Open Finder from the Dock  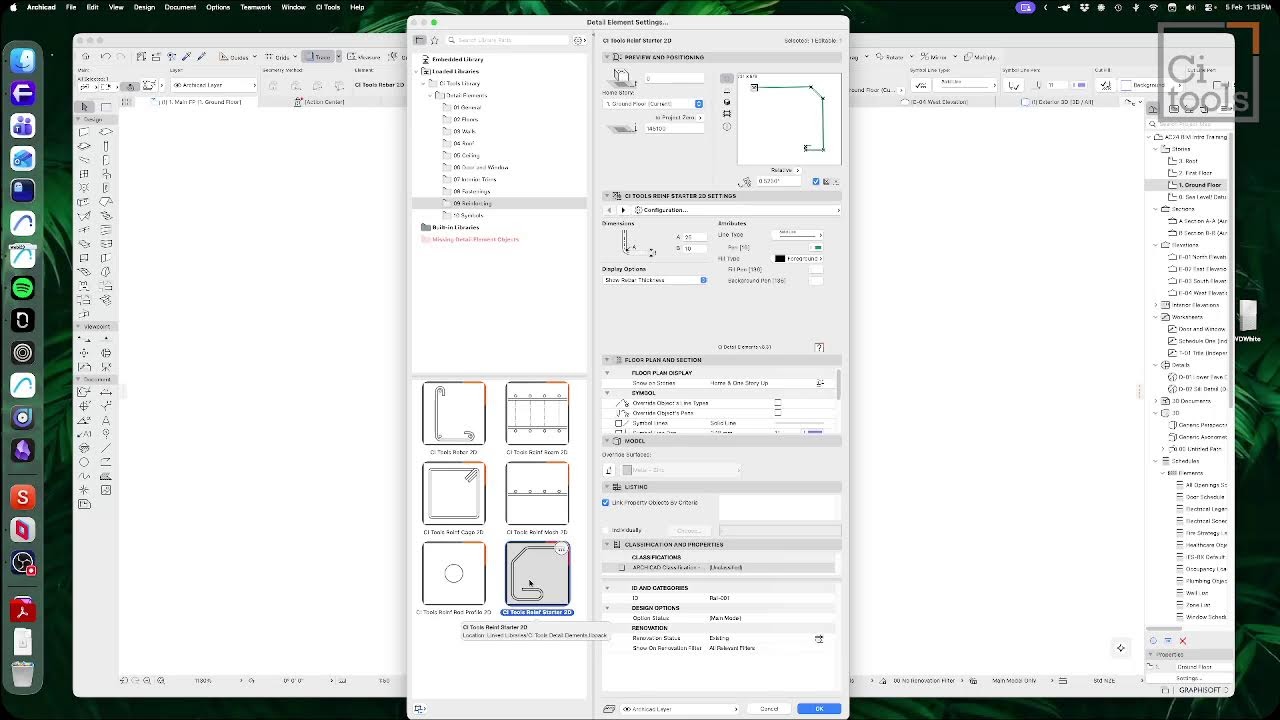(x=22, y=61)
